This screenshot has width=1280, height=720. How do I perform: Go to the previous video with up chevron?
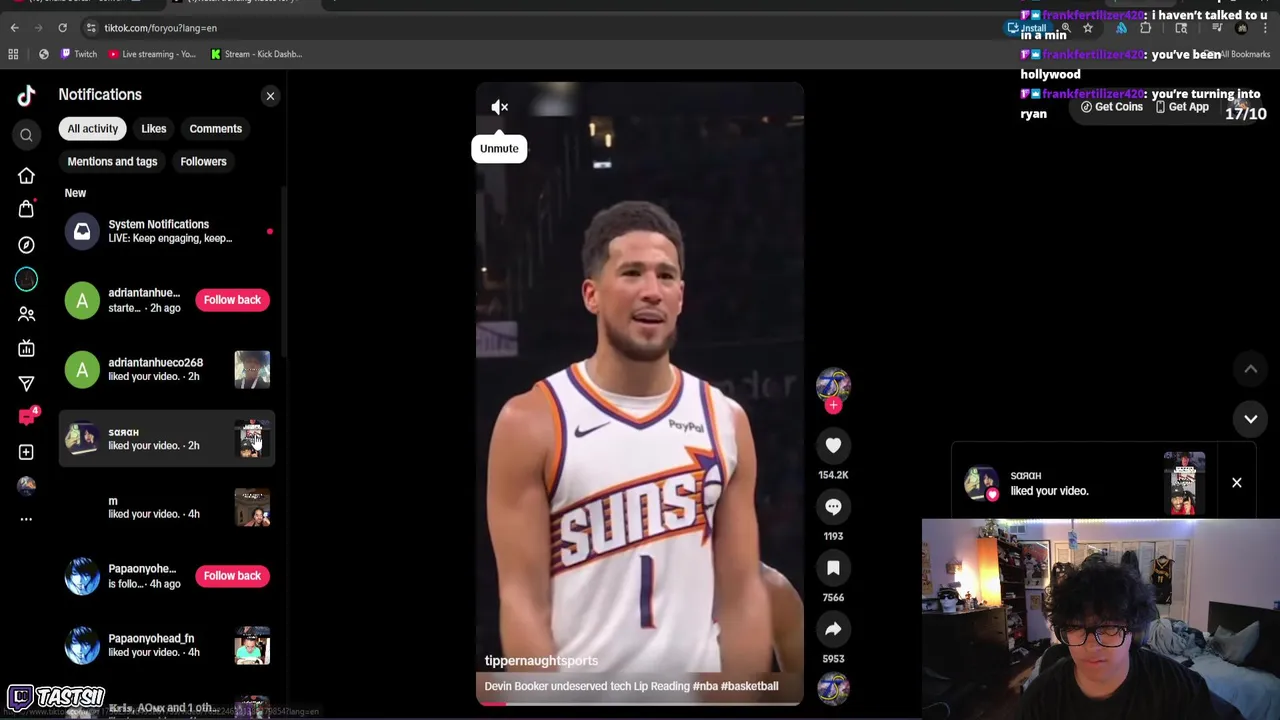1250,369
